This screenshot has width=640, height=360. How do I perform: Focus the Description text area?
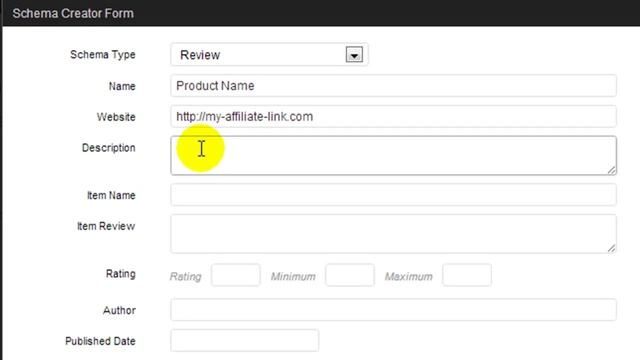tap(393, 156)
